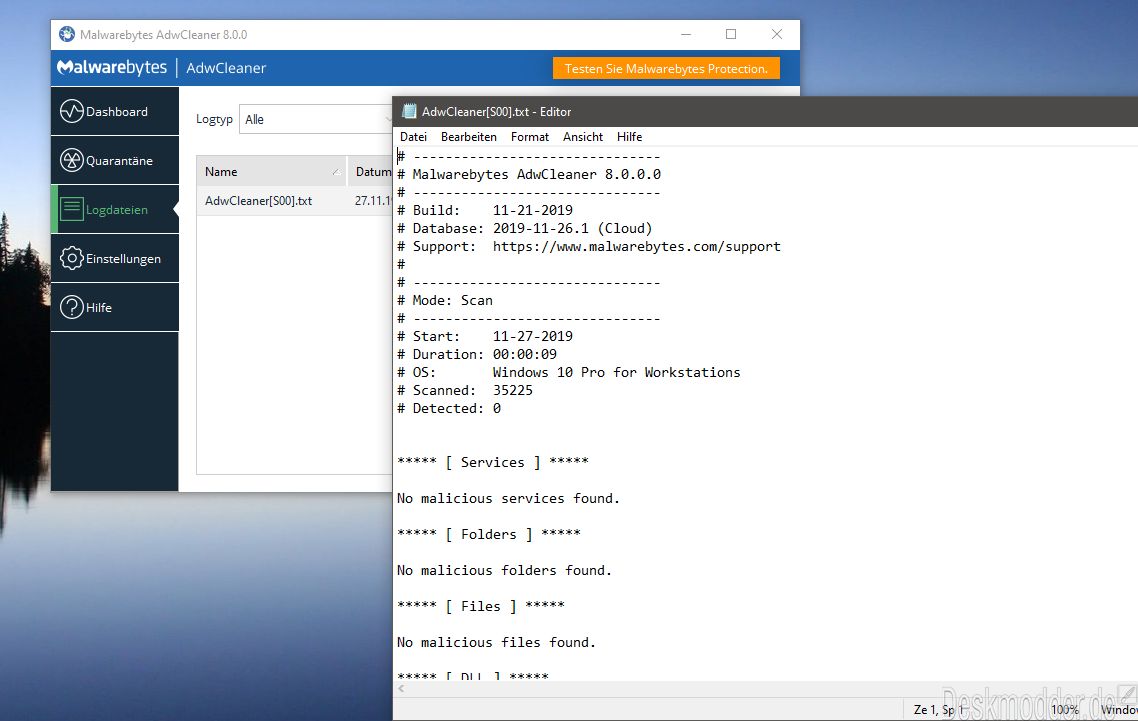Click the 'Detected: 0' line
This screenshot has width=1138, height=721.
click(x=449, y=408)
